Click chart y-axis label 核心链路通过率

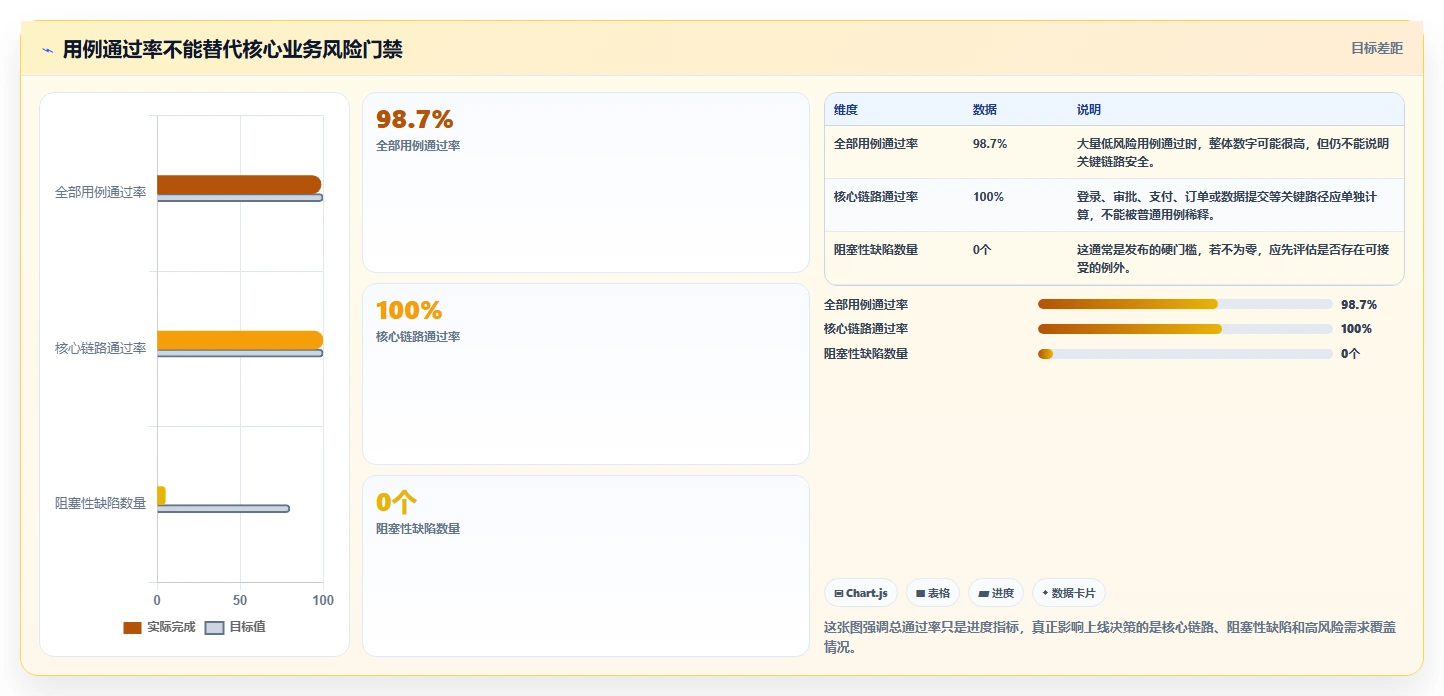101,348
